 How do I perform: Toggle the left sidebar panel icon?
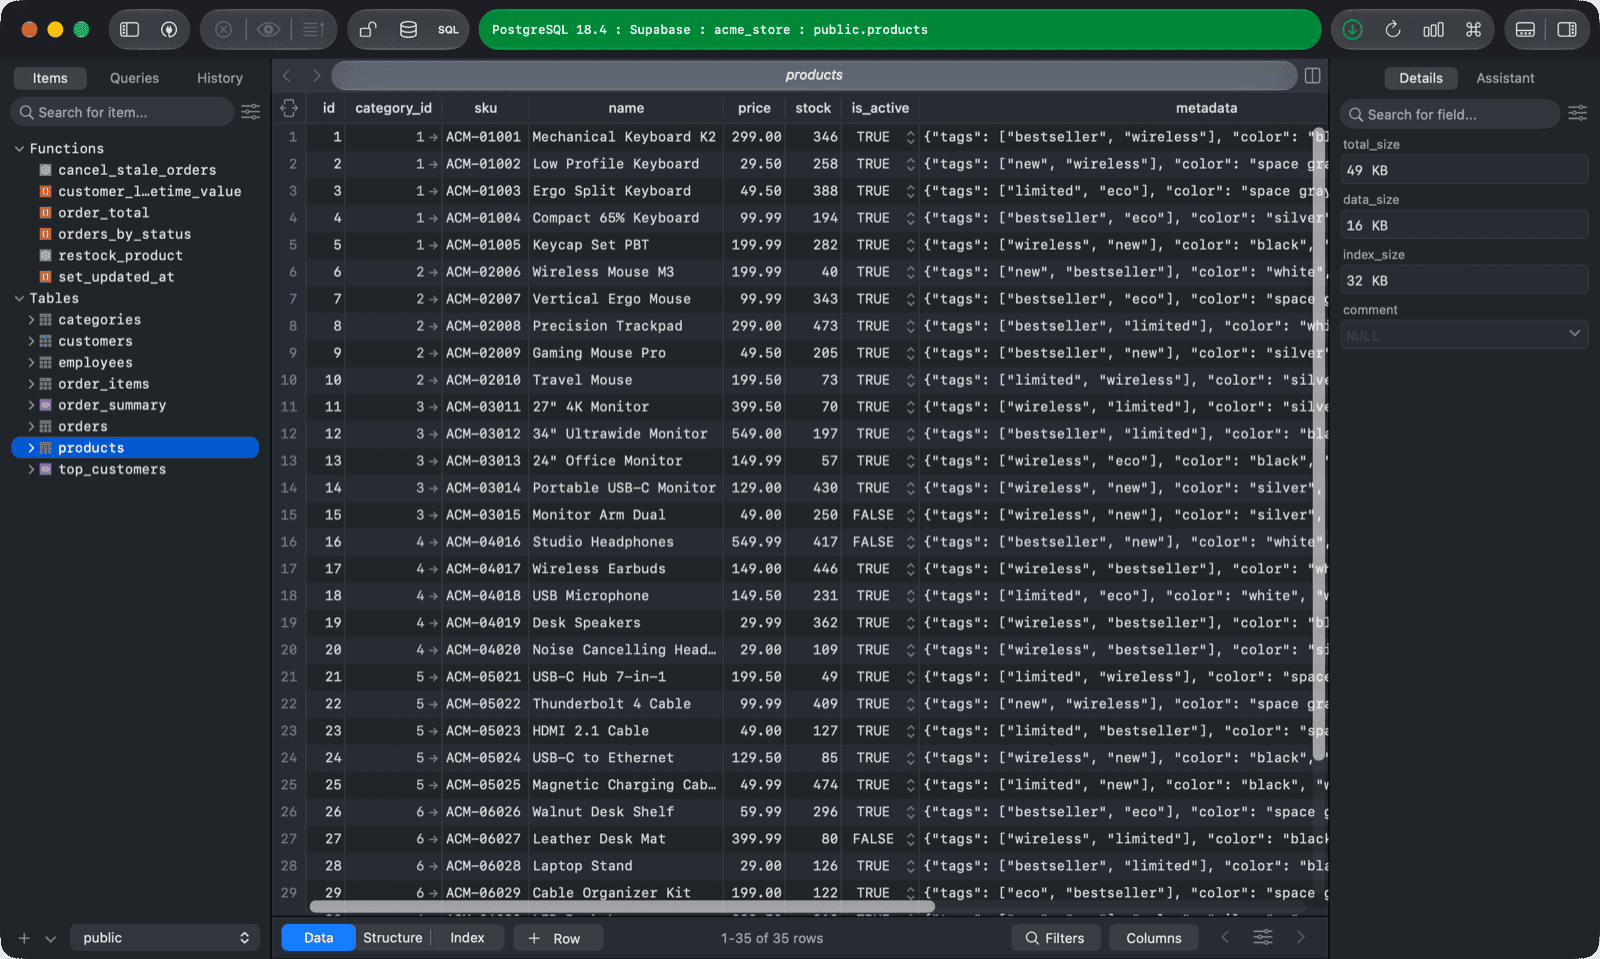point(130,30)
